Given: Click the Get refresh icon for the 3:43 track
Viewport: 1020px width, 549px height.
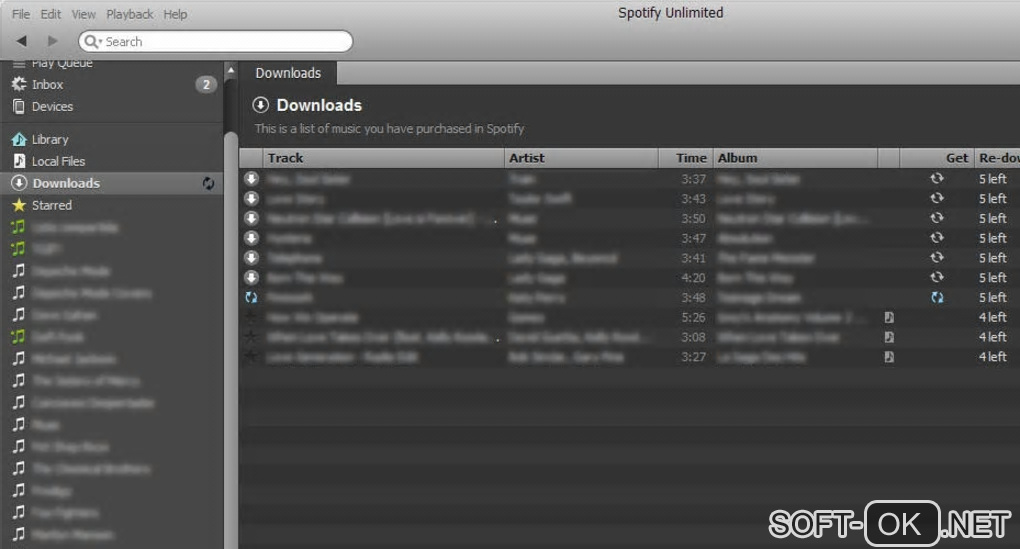Looking at the screenshot, I should [x=937, y=198].
